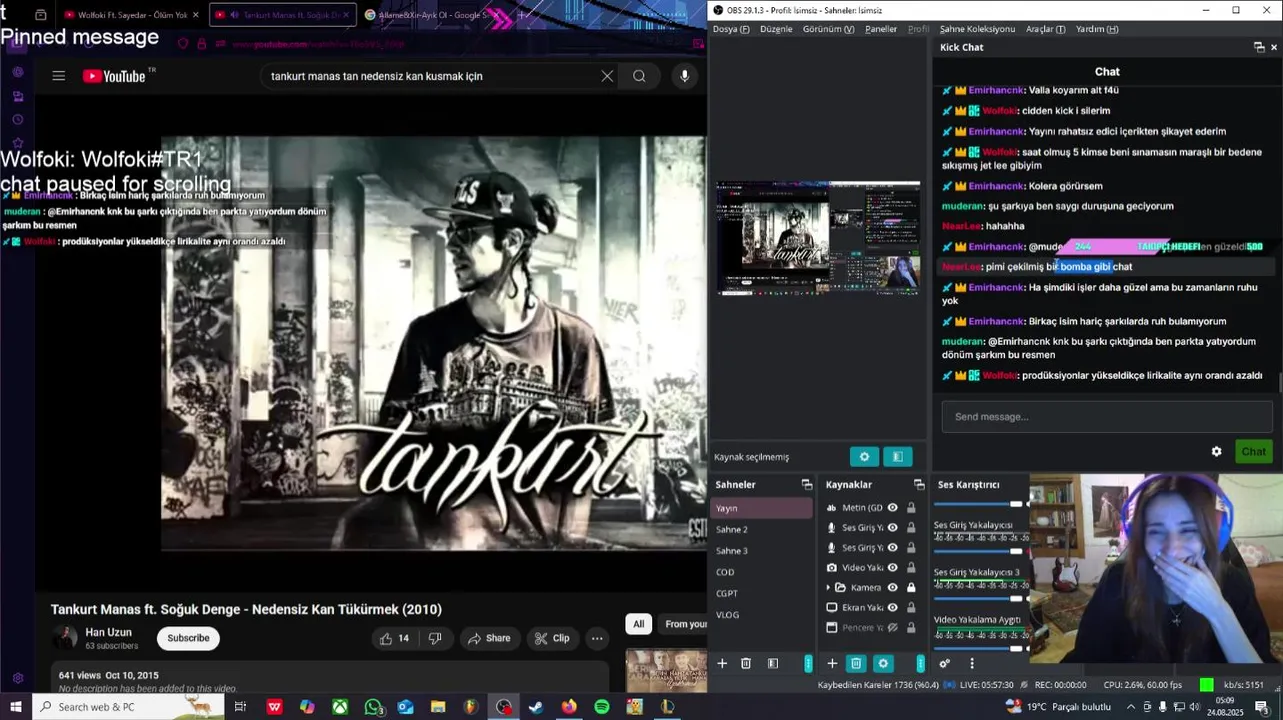Screen dimensions: 1283x720
Task: Remove selected source in Kaynaklar toolbar
Action: click(x=856, y=663)
